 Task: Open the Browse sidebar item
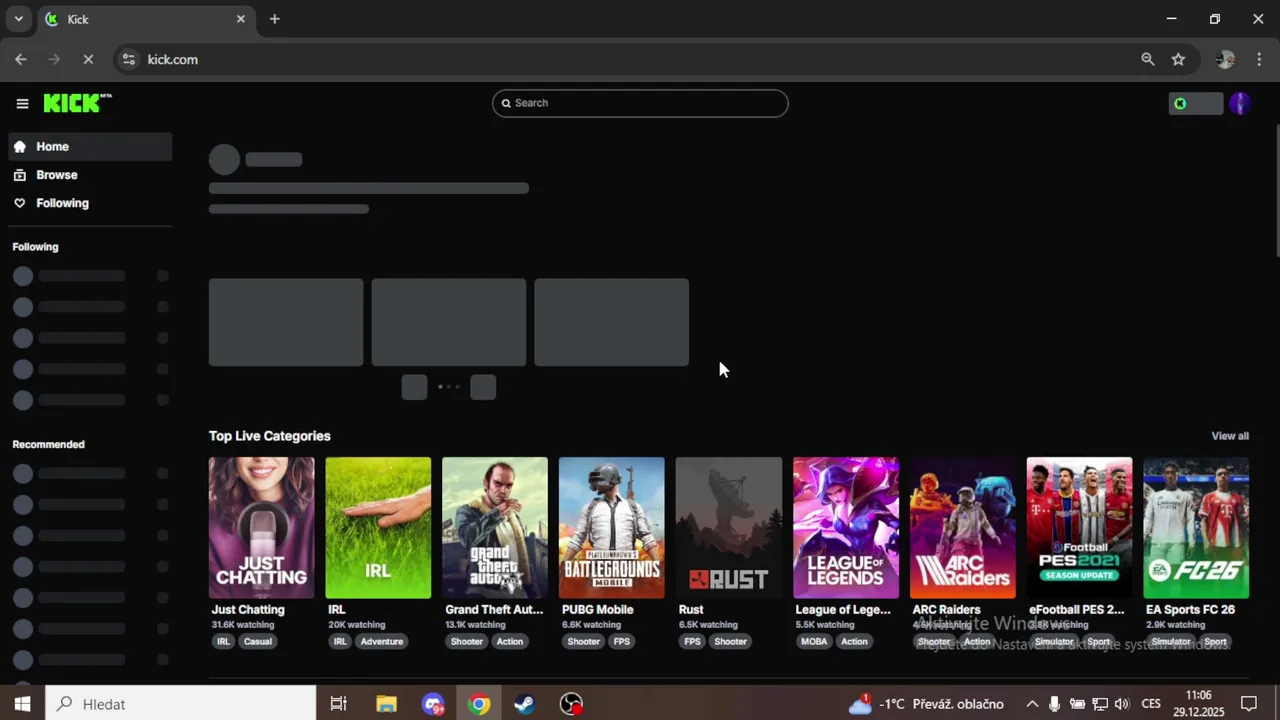coord(91,175)
